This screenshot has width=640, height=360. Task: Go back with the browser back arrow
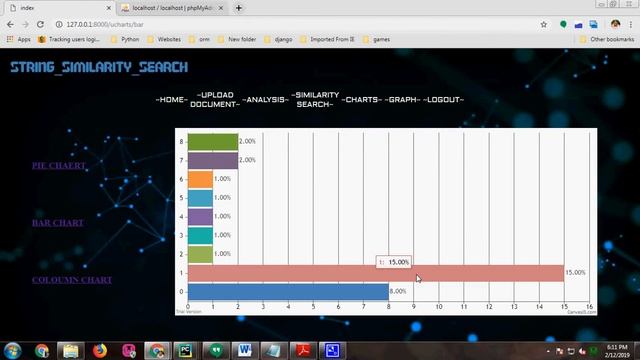10,24
